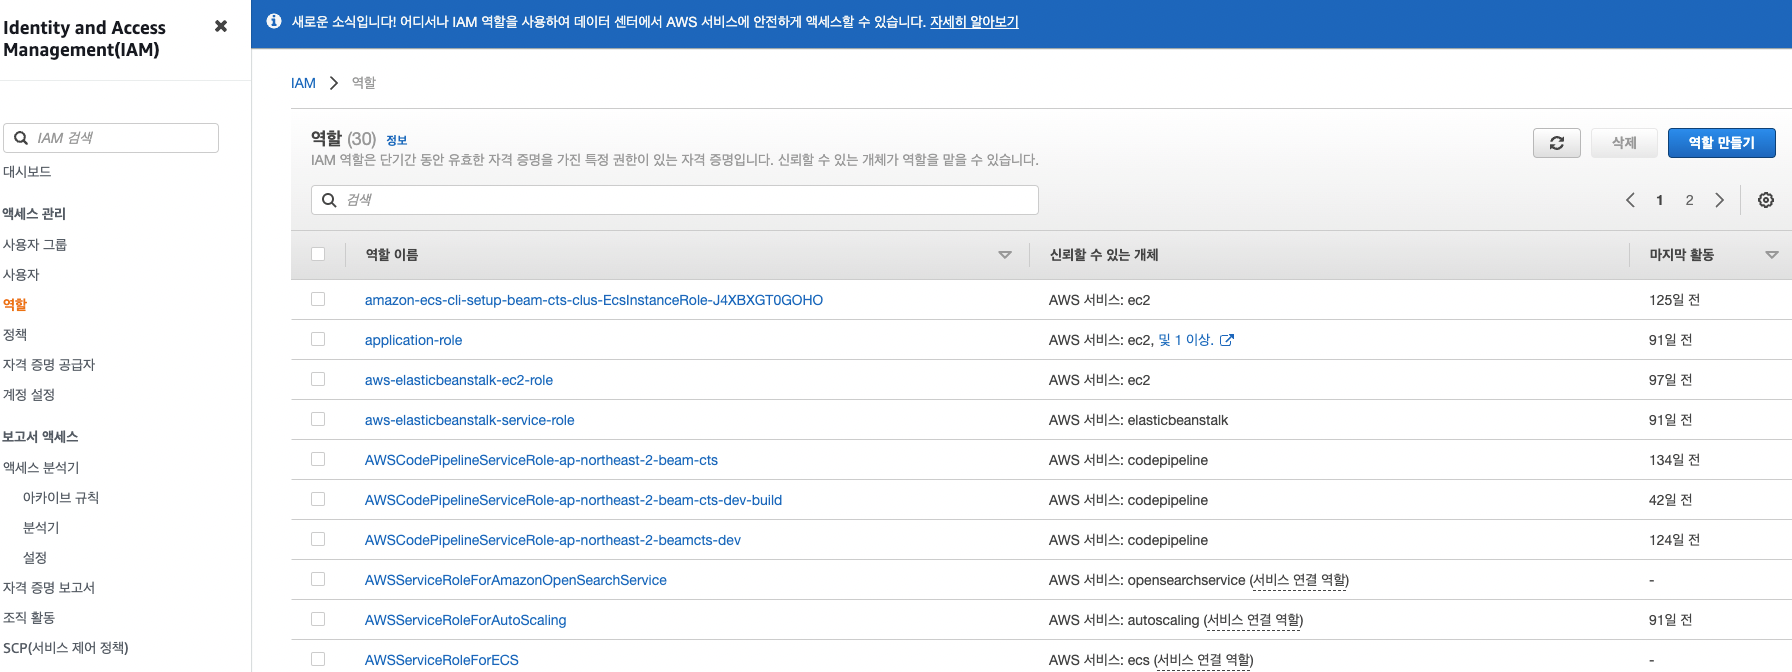Click 역할 만들기 button
The width and height of the screenshot is (1792, 672).
[x=1722, y=143]
